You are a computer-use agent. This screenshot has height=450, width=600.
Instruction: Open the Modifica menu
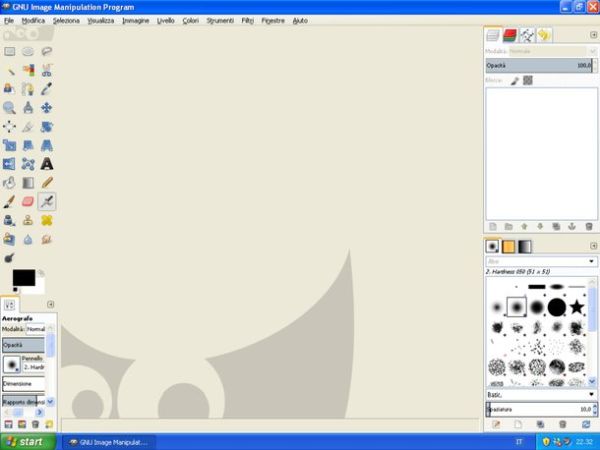click(x=33, y=21)
